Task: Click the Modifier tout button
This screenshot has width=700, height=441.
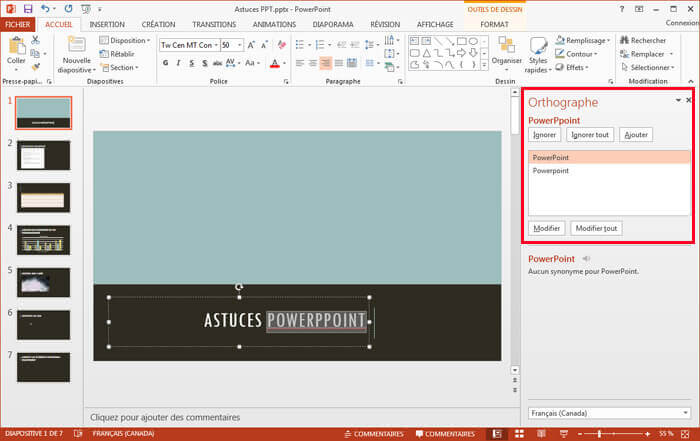Action: (596, 228)
